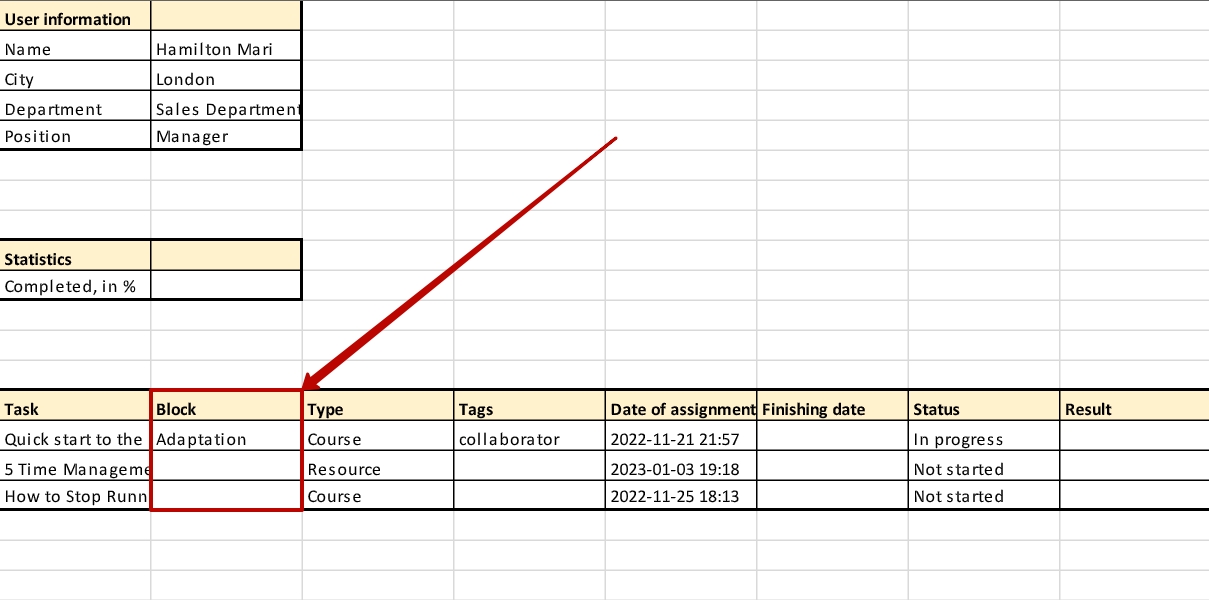This screenshot has height=600, width=1209.
Task: Select the "Hamilton Mari" name value
Action: pyautogui.click(x=226, y=48)
